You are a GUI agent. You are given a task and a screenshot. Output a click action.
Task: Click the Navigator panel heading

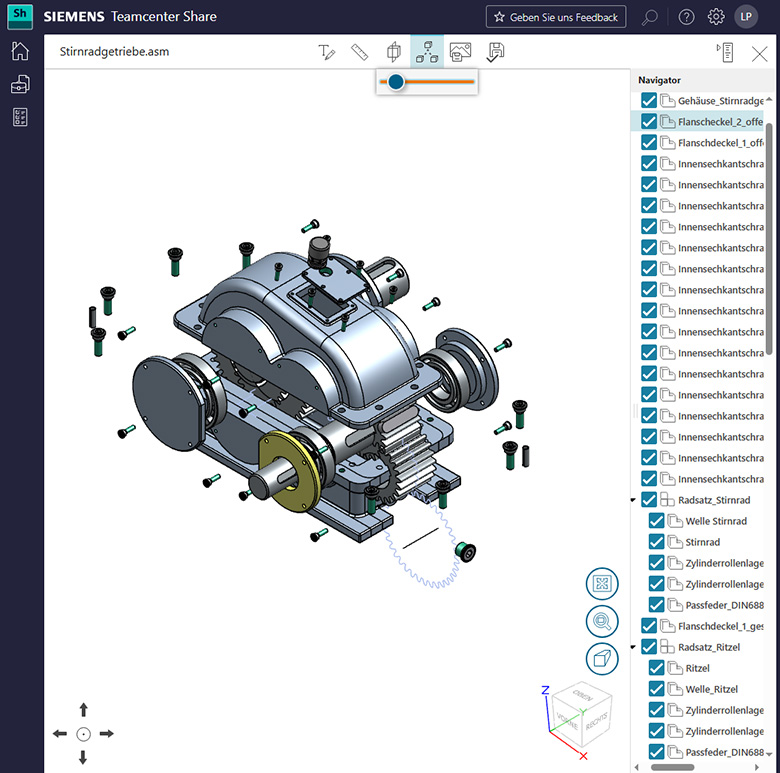coord(659,80)
